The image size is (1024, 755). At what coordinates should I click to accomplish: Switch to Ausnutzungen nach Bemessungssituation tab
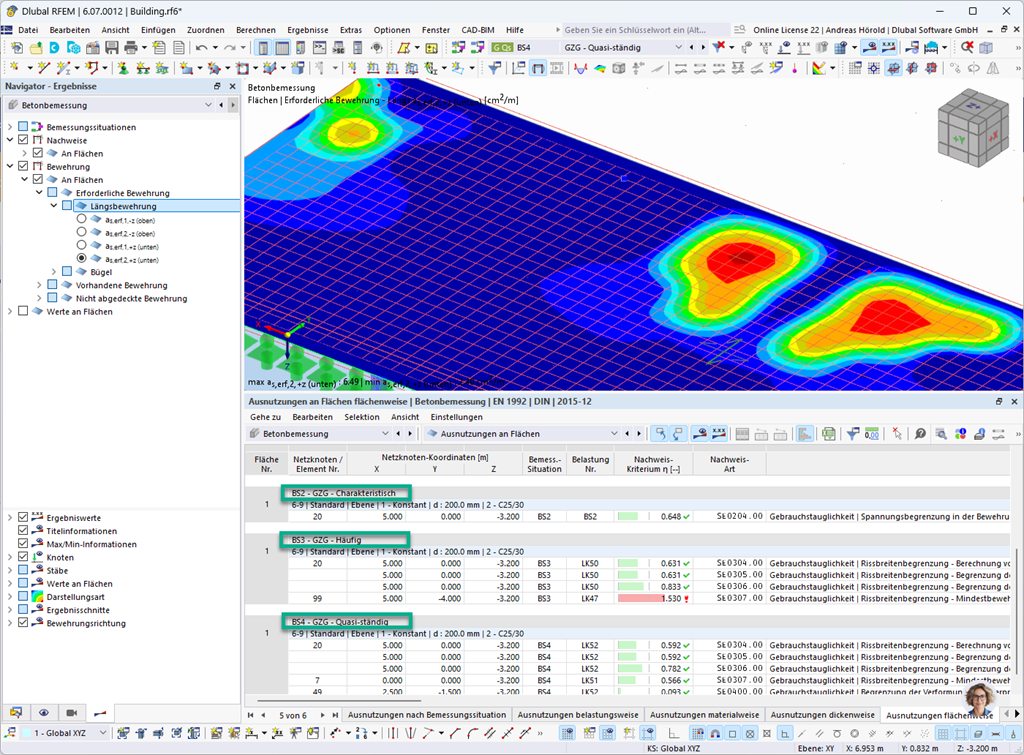[427, 715]
